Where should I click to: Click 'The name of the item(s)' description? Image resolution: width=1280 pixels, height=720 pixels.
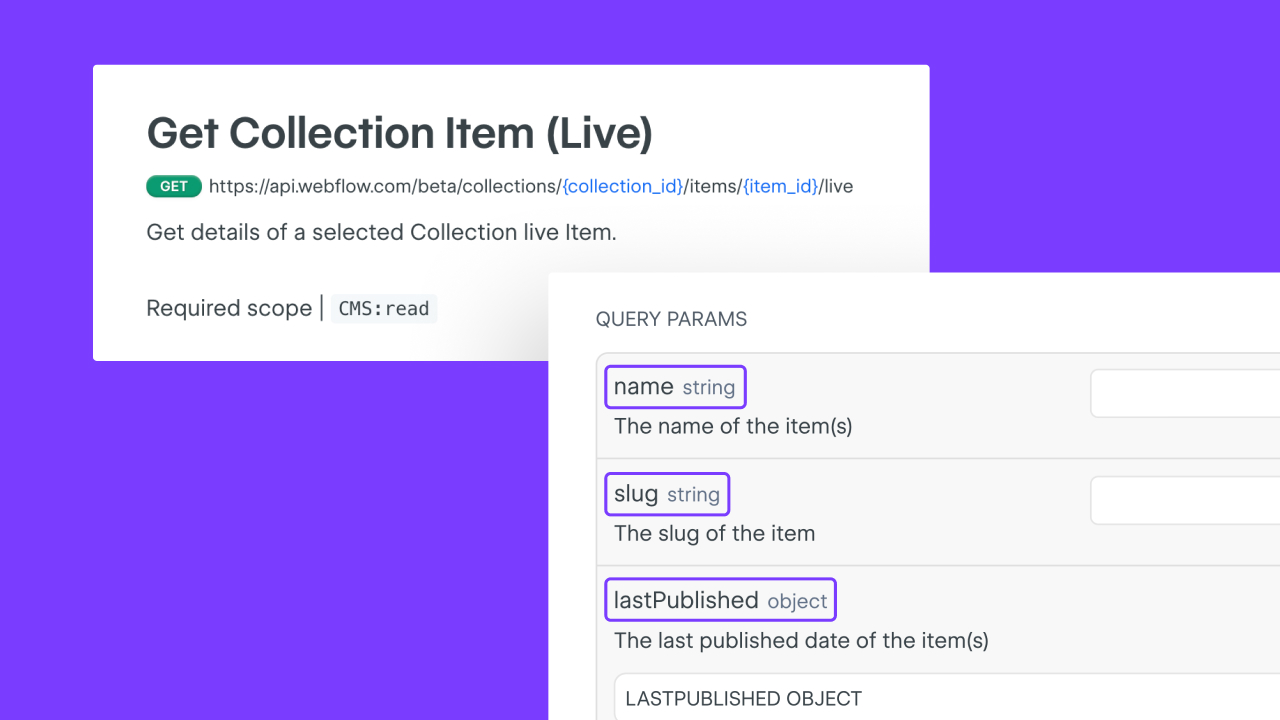[x=733, y=426]
